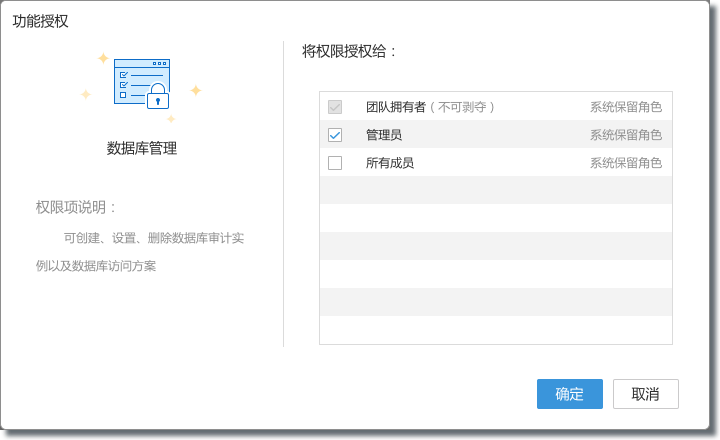Click 系统保留角色 tag in the 管理员 row
The width and height of the screenshot is (720, 440).
(x=625, y=135)
